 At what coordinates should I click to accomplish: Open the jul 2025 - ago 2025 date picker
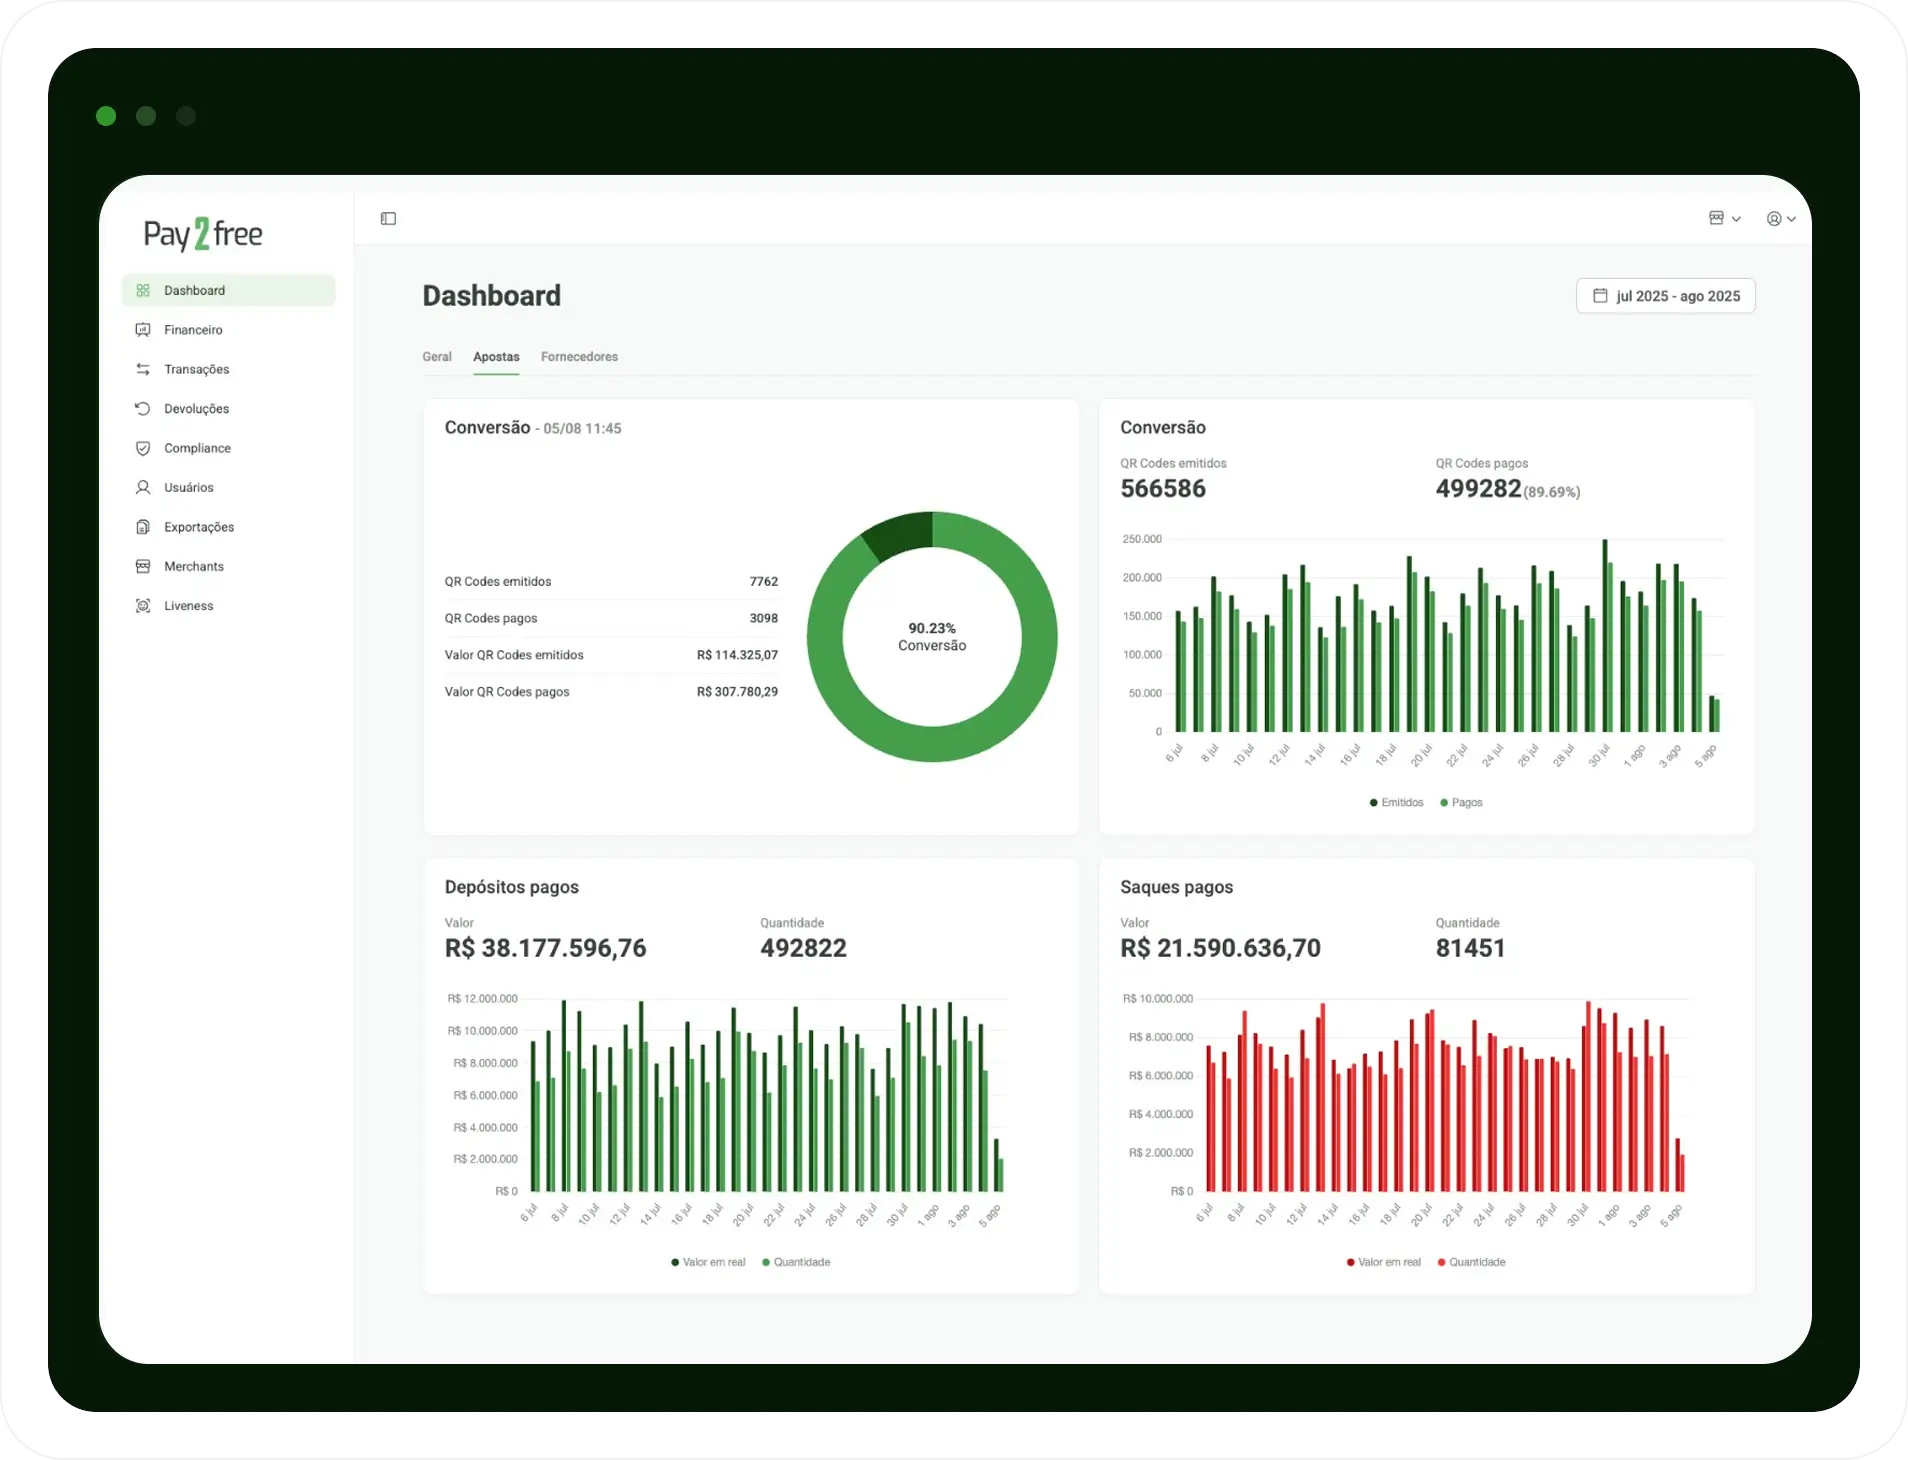1665,296
